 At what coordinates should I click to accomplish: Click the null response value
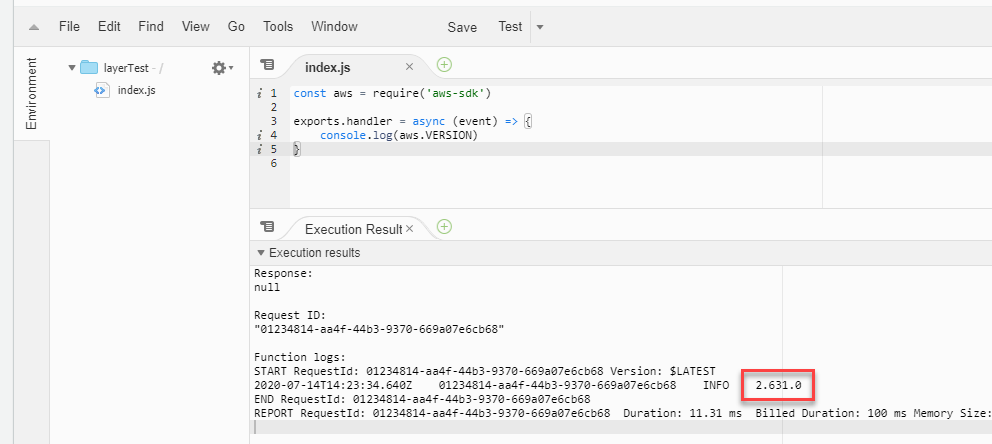[266, 287]
